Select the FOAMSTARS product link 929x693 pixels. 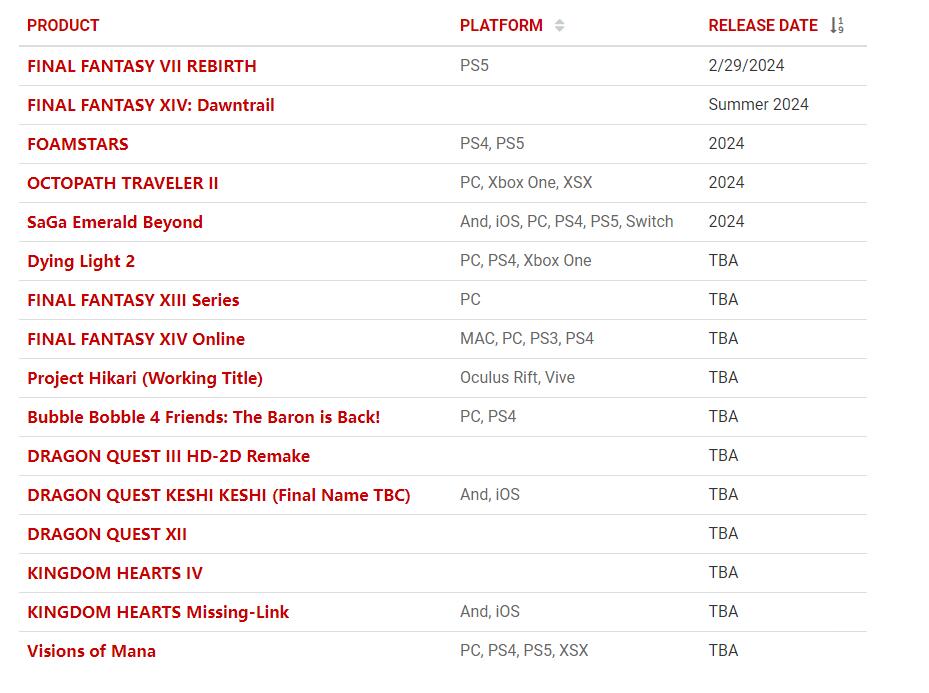click(78, 144)
